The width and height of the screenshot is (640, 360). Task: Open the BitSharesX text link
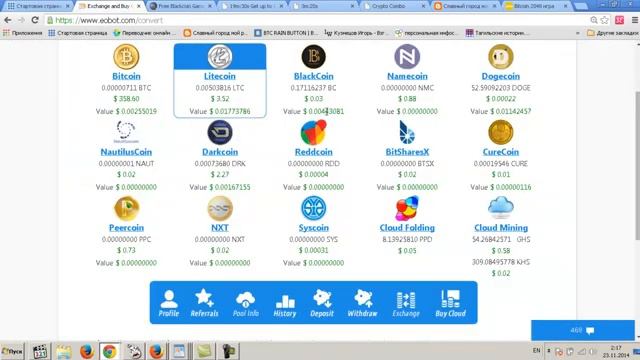[x=407, y=152]
